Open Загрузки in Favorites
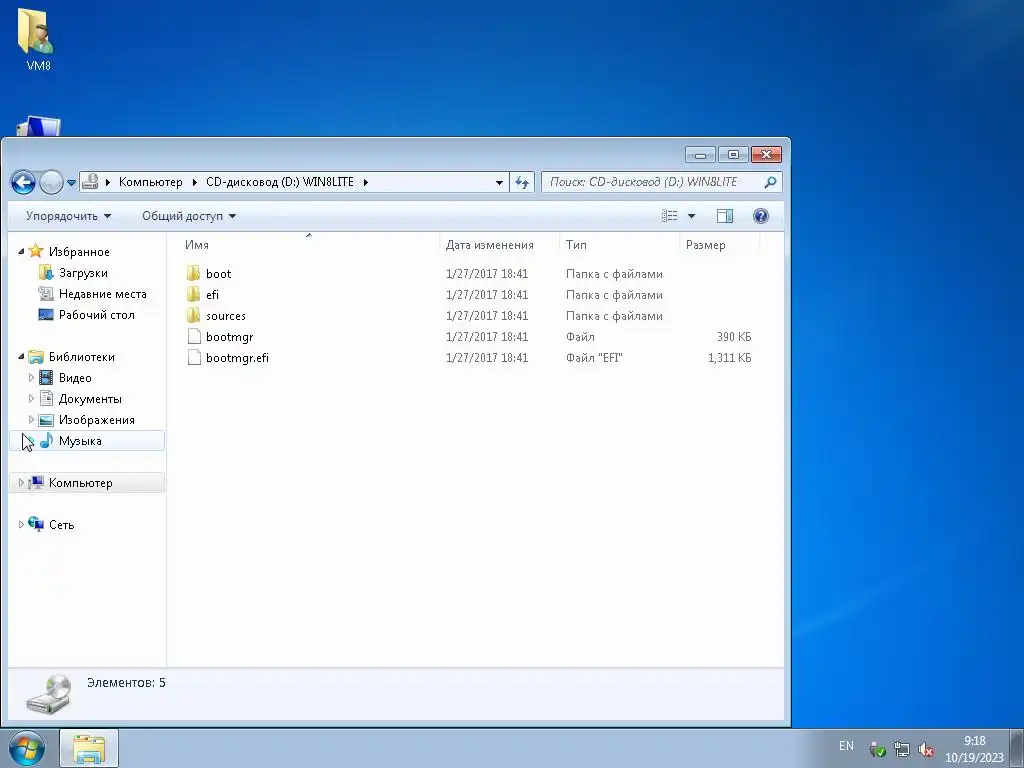This screenshot has height=768, width=1024. [x=83, y=273]
